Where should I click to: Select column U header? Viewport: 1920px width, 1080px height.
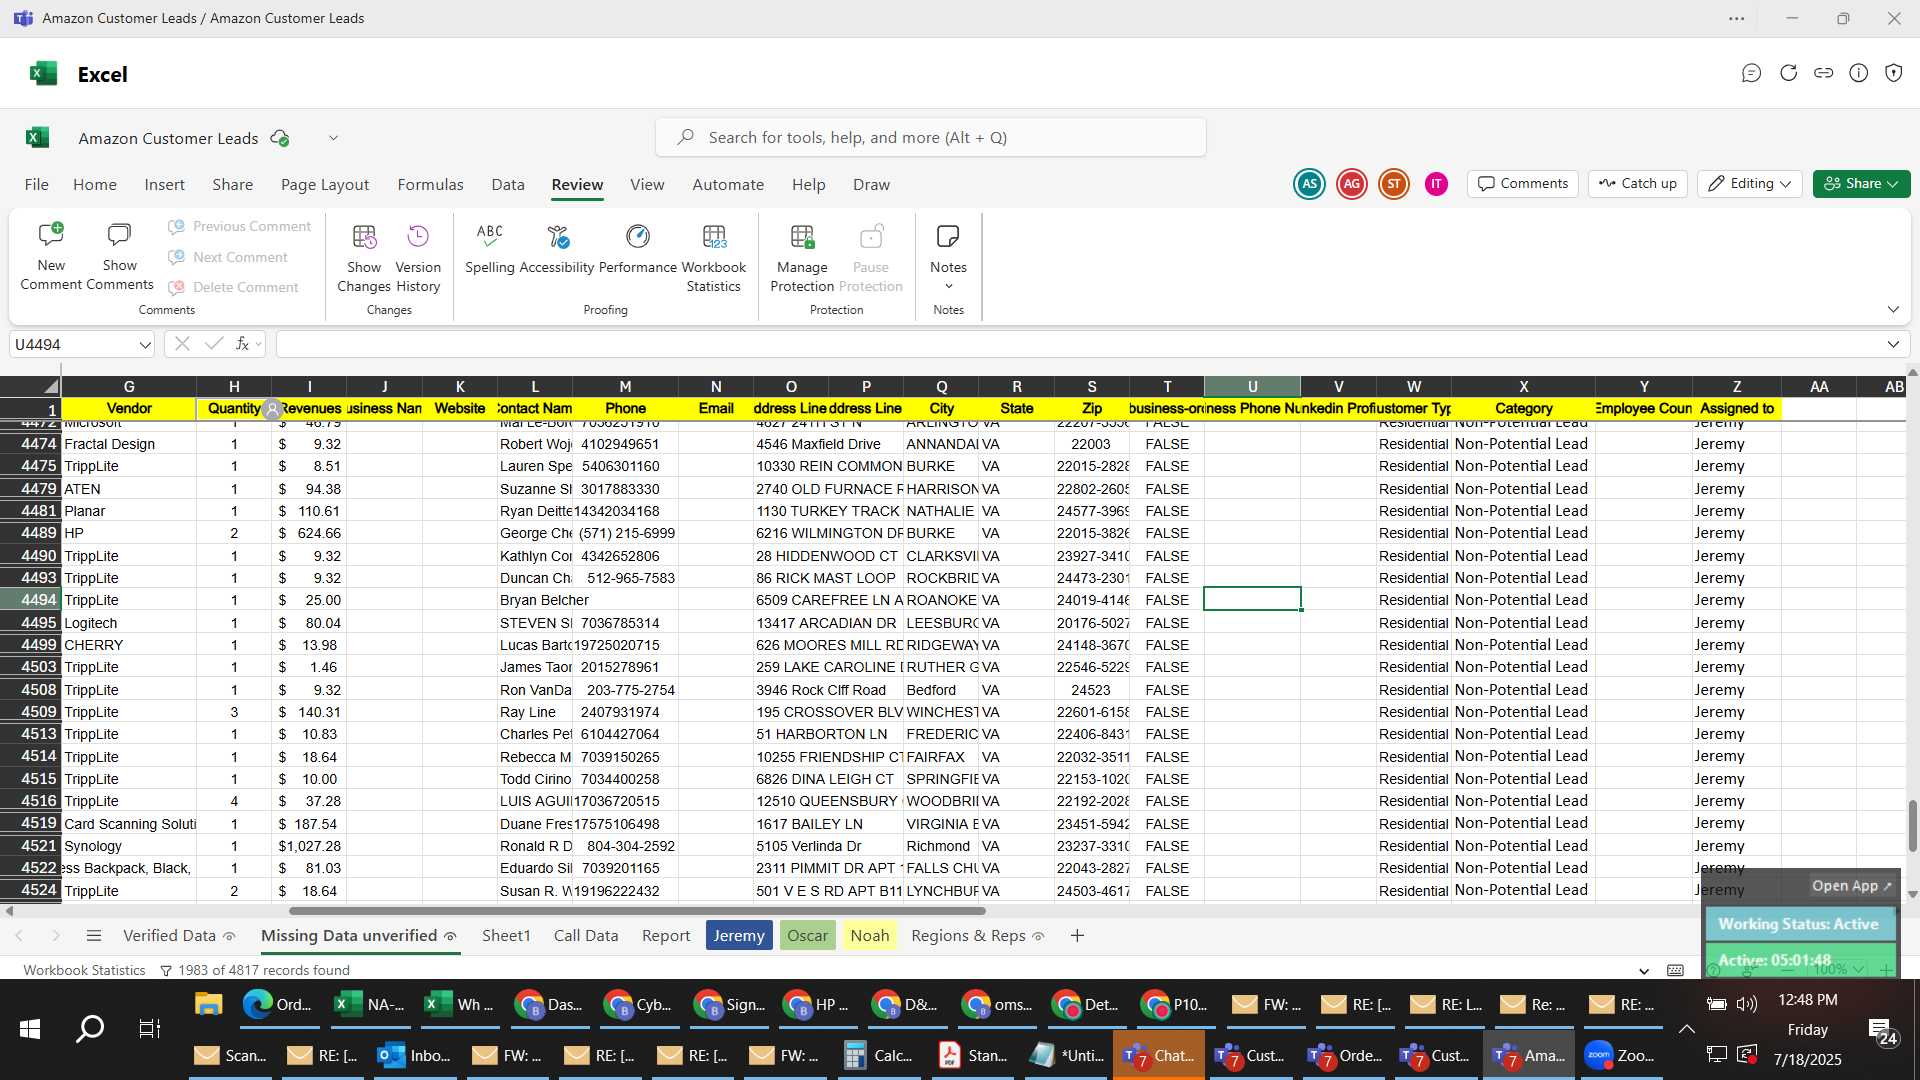coord(1252,387)
